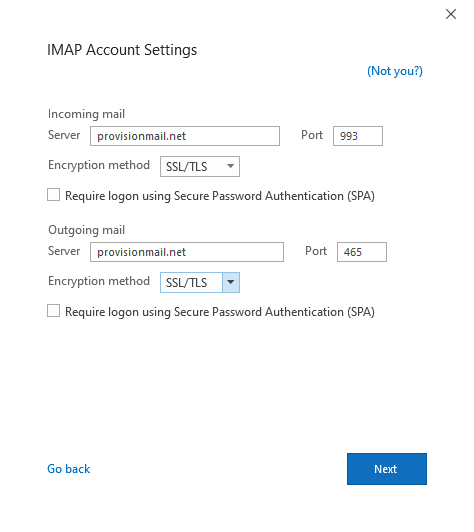Focus the incoming mail server field

(x=185, y=136)
